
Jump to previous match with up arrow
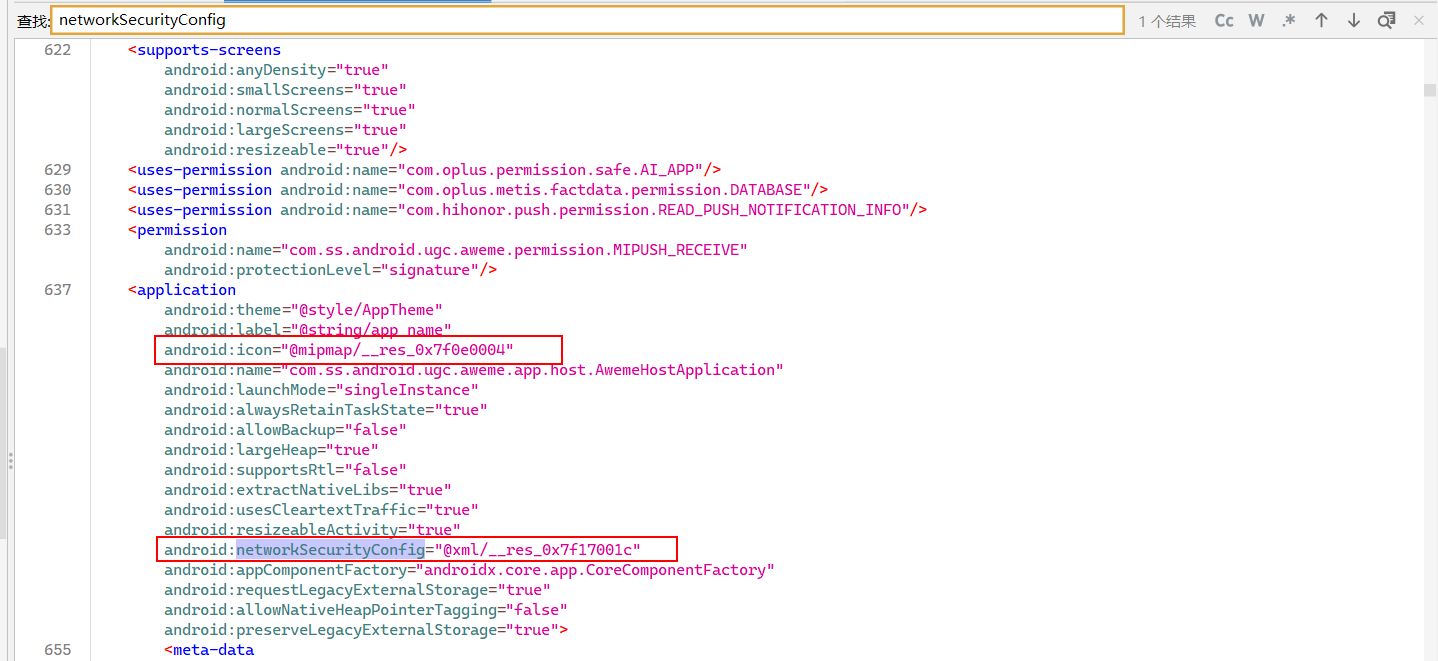(x=1321, y=20)
